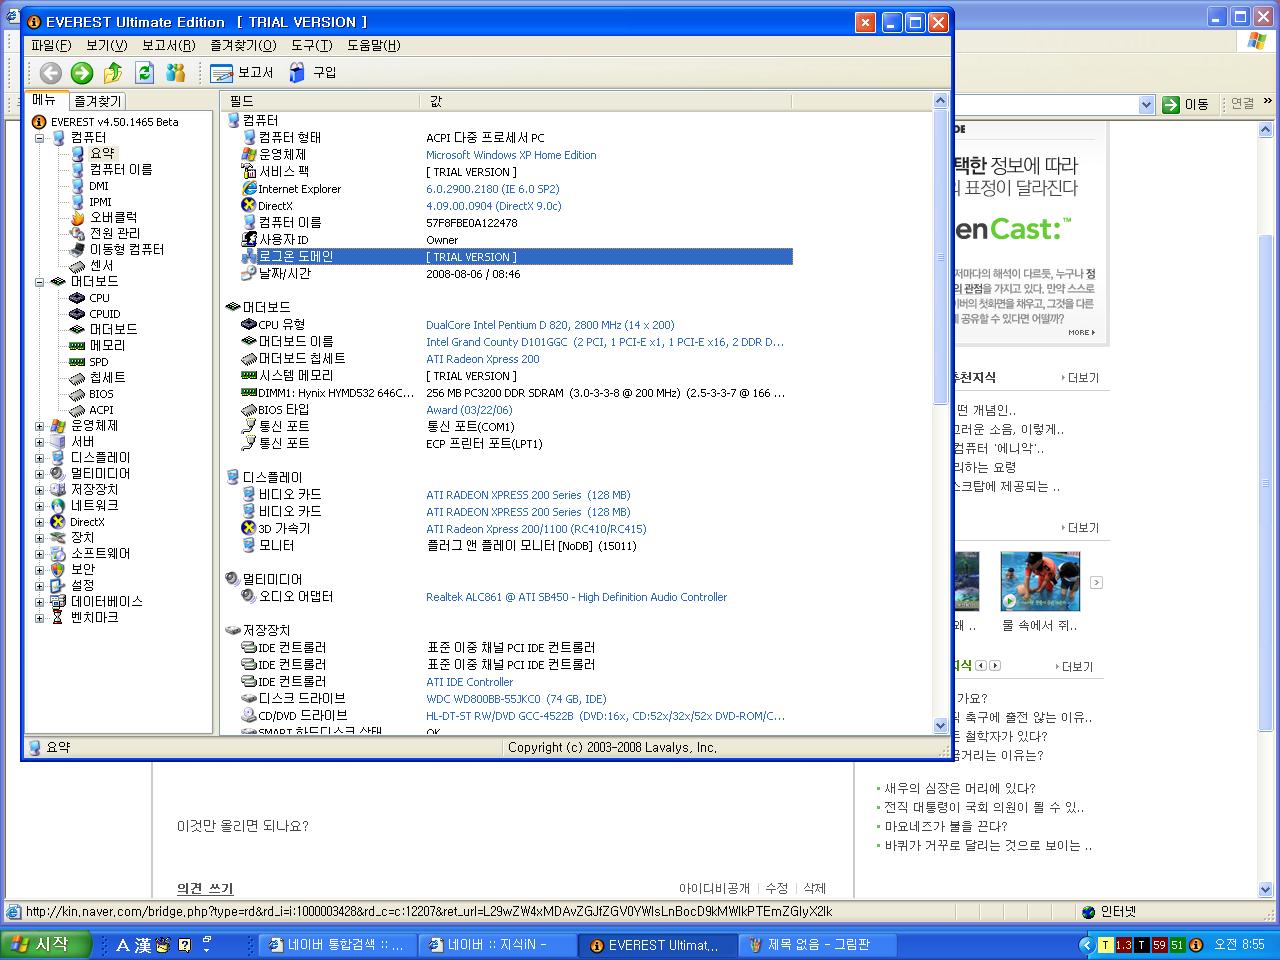Click the Refresh toolbar icon
Image resolution: width=1280 pixels, height=960 pixels.
(144, 73)
